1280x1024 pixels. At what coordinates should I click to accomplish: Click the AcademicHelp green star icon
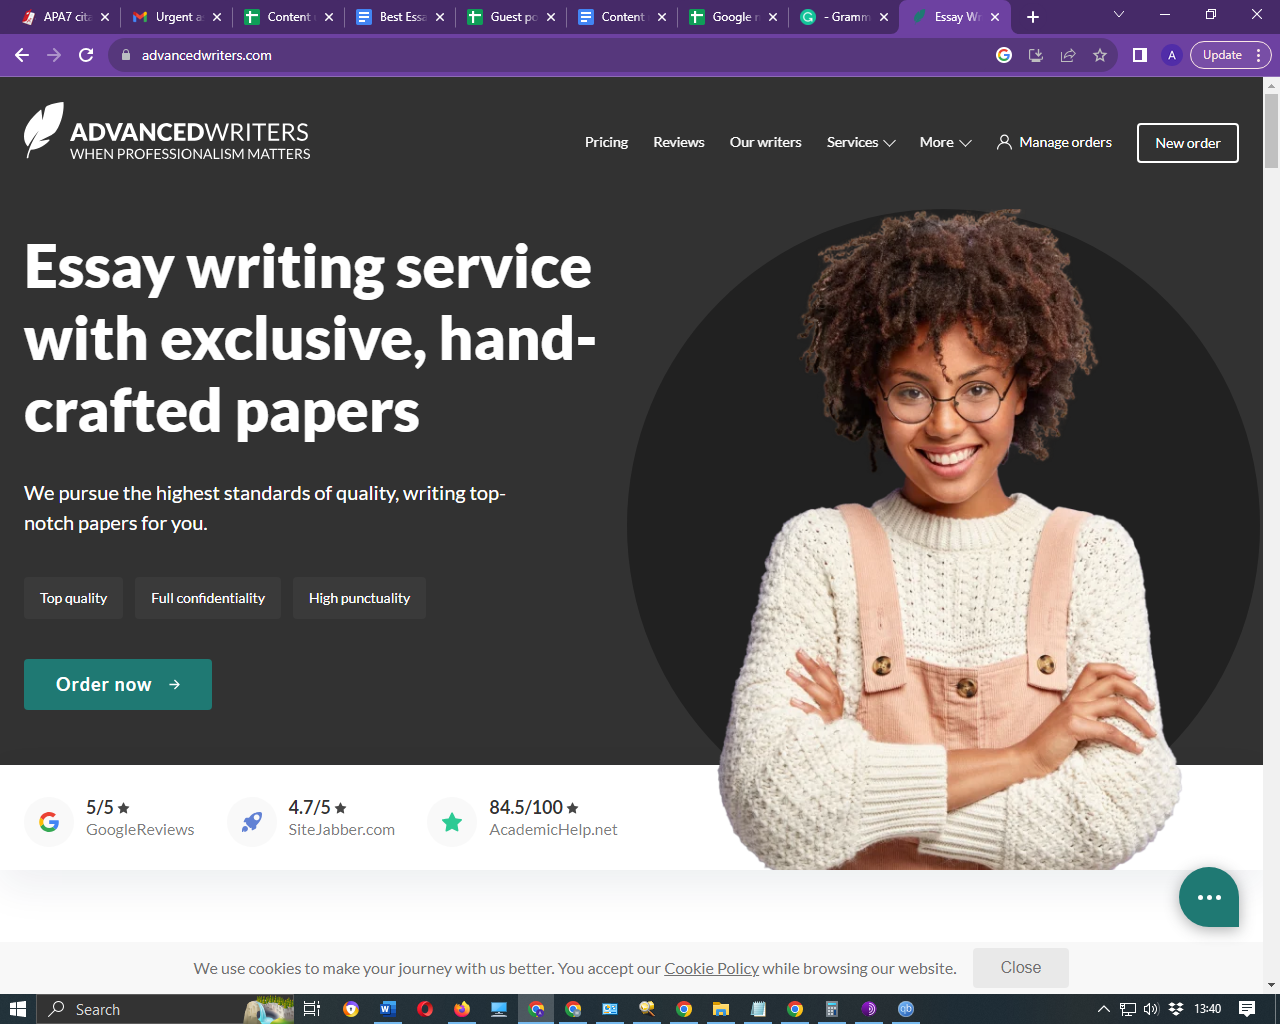click(x=452, y=822)
